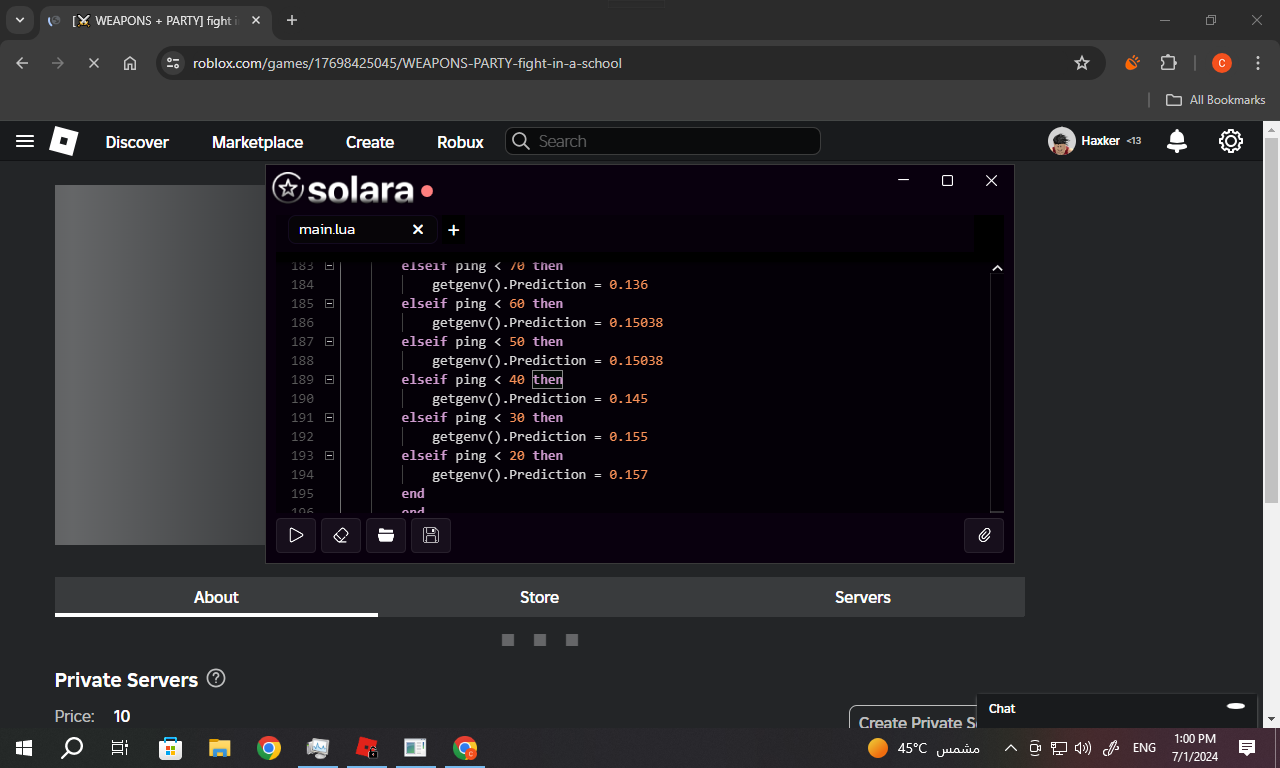
Task: Open the Discover page
Action: coord(137,142)
